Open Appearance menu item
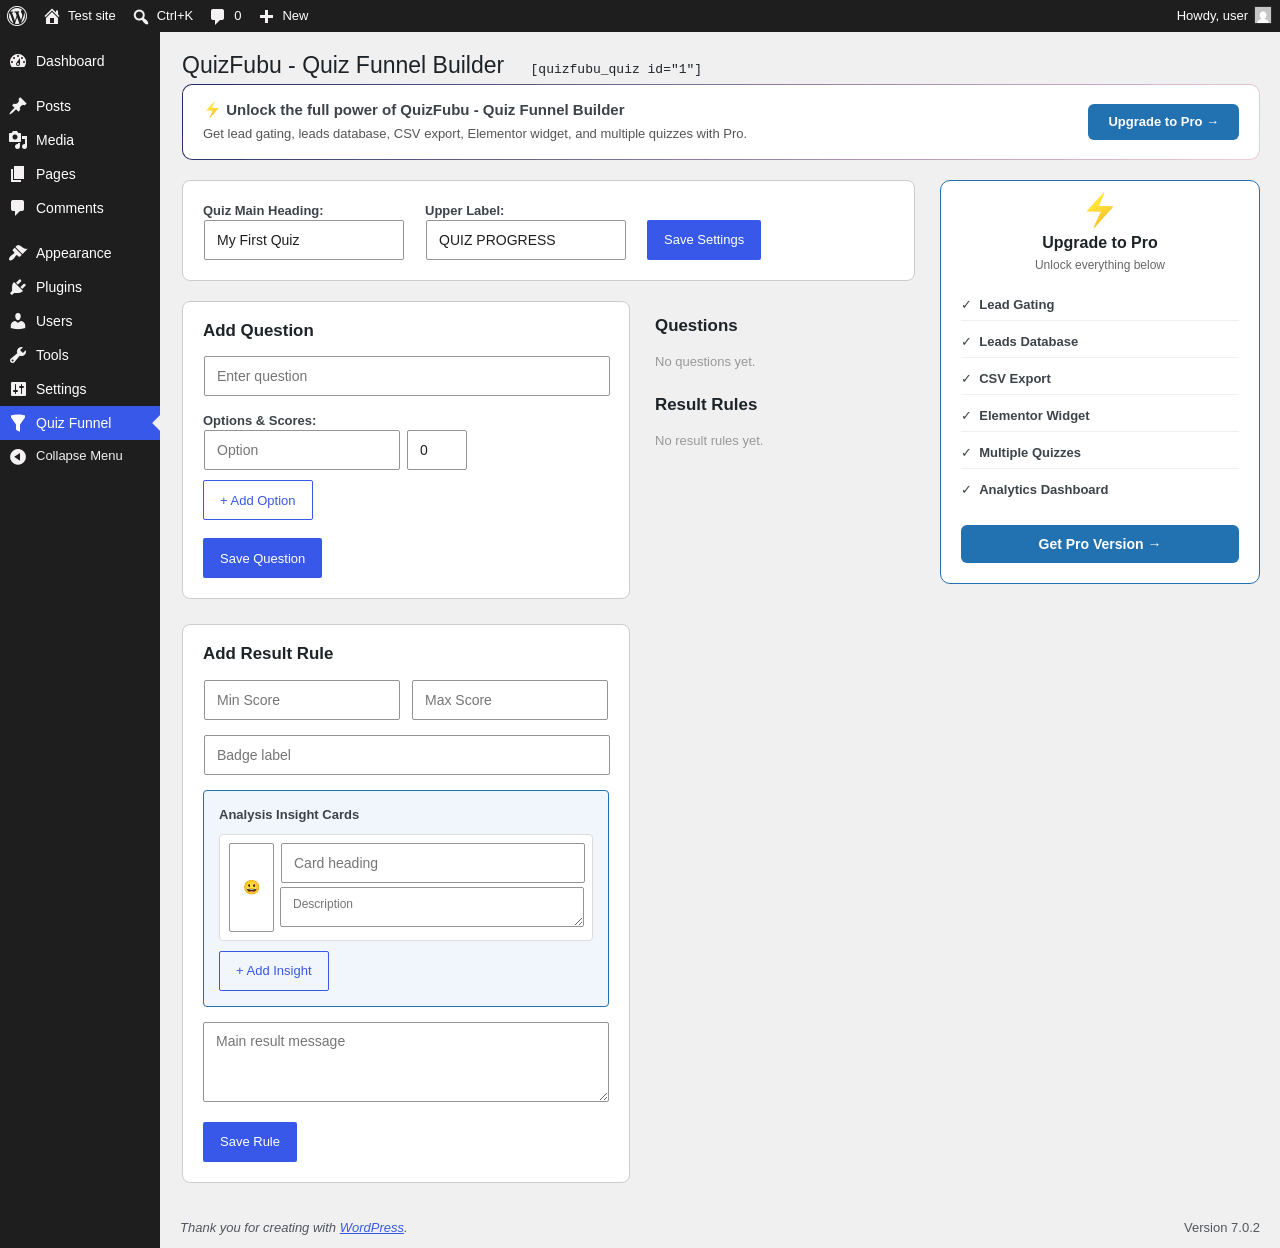The image size is (1280, 1248). point(80,253)
